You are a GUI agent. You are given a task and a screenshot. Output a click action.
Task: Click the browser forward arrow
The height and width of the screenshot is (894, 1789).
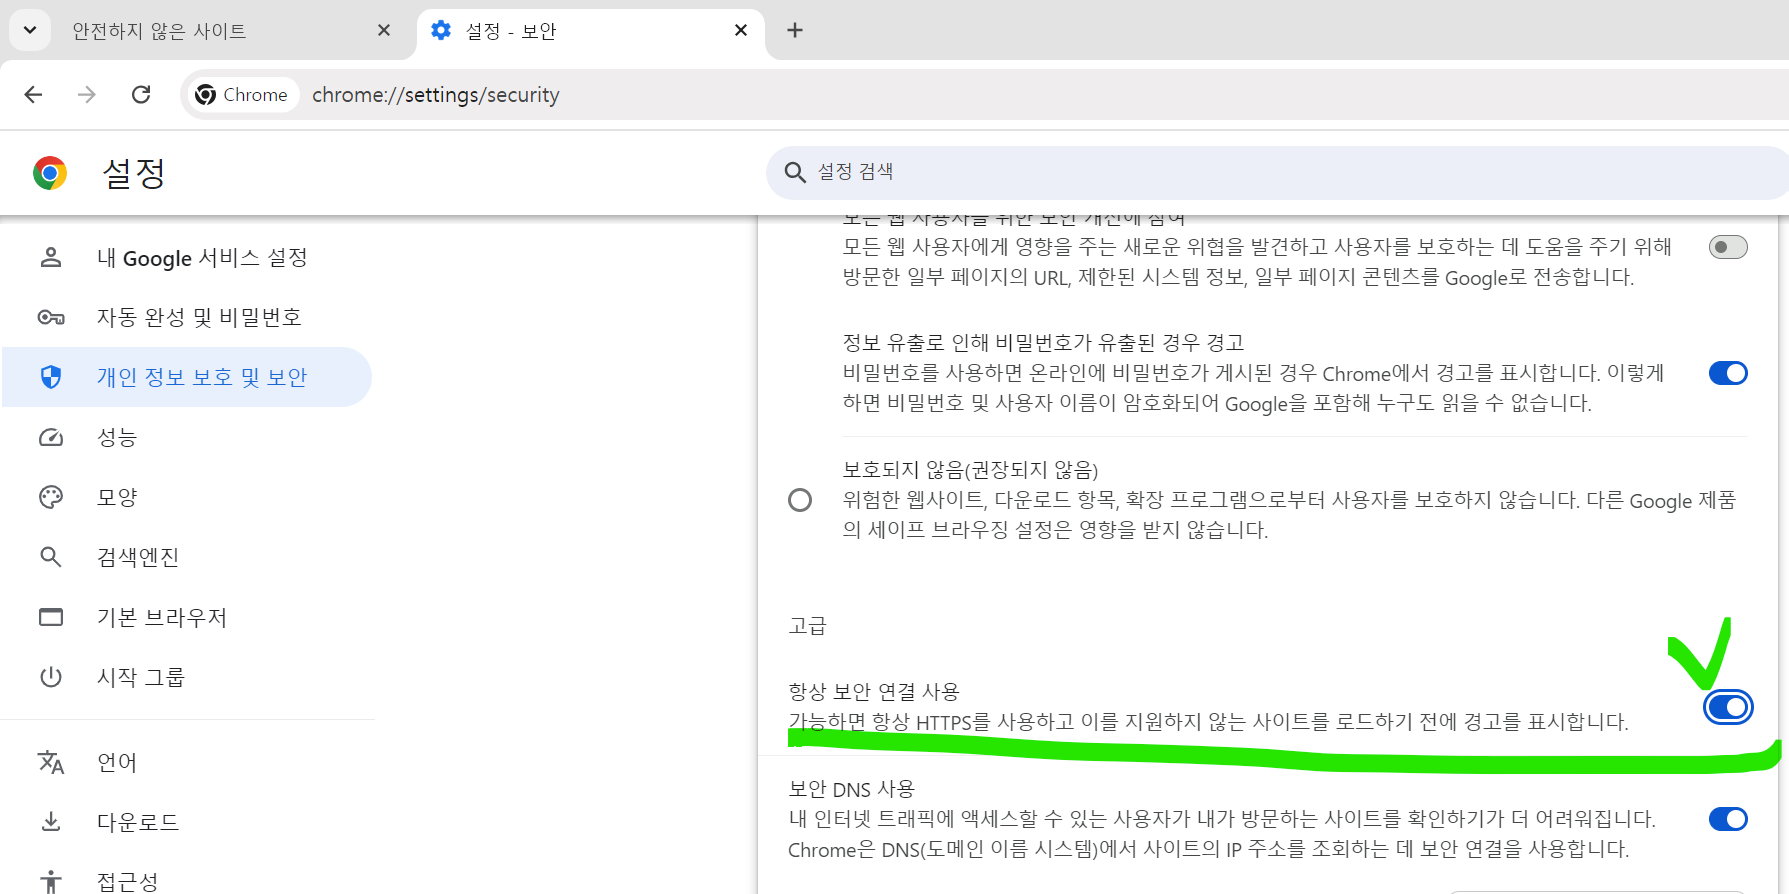point(87,94)
